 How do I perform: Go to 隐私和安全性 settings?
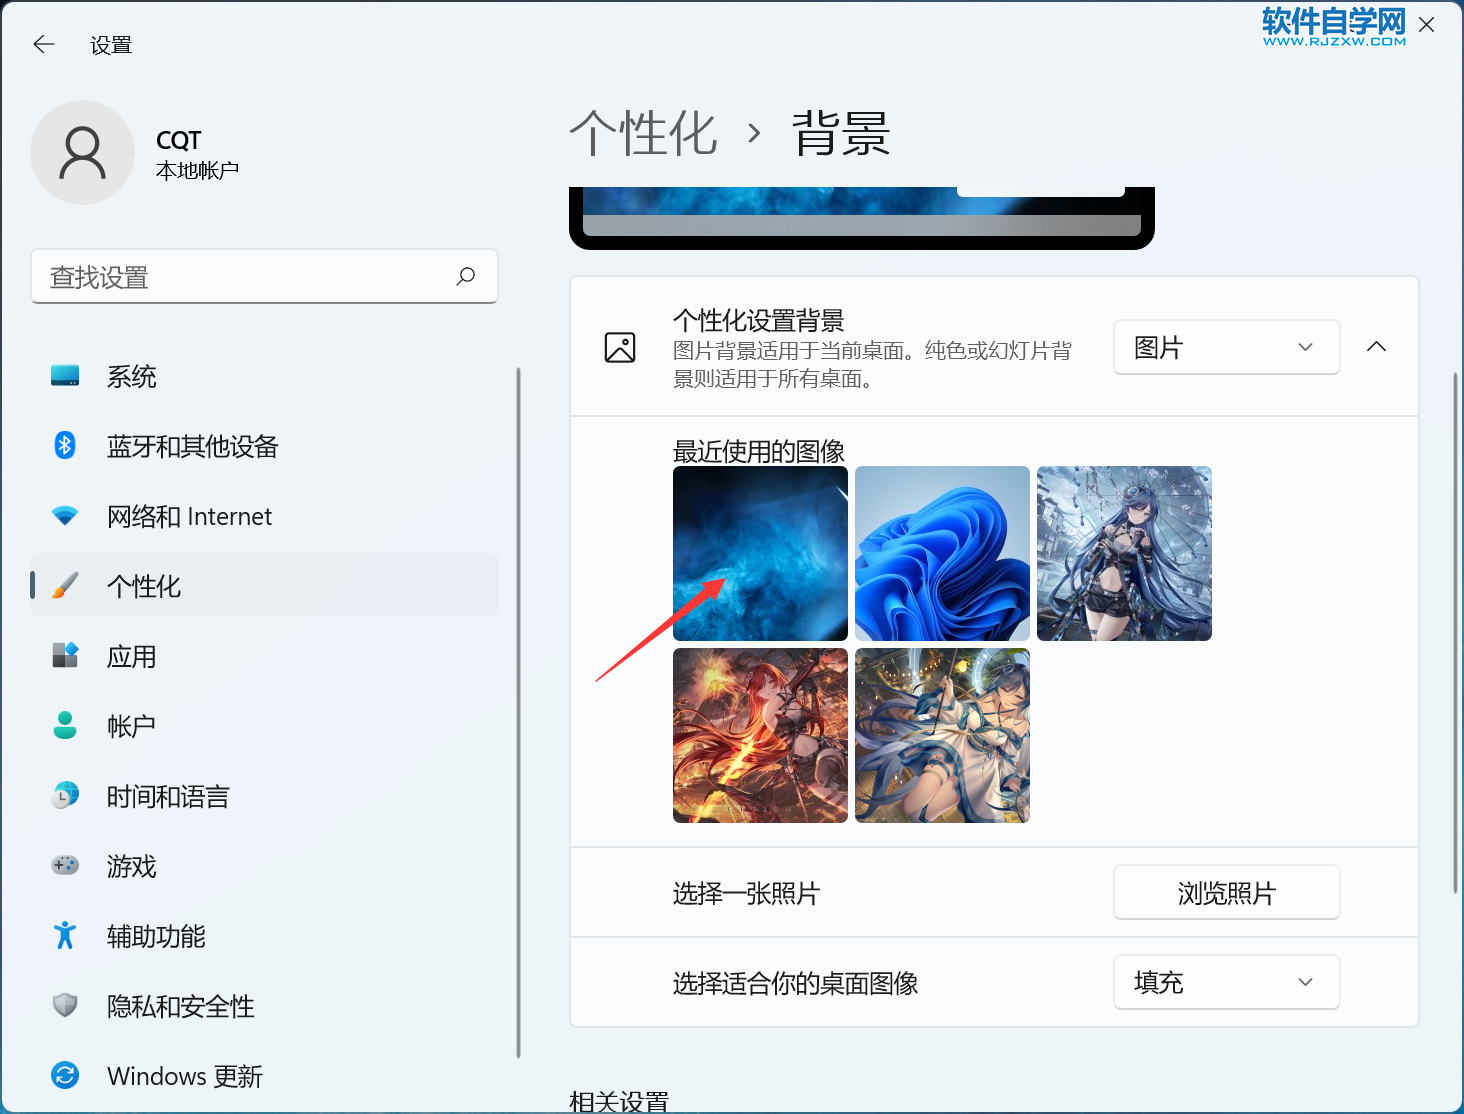pos(180,1006)
